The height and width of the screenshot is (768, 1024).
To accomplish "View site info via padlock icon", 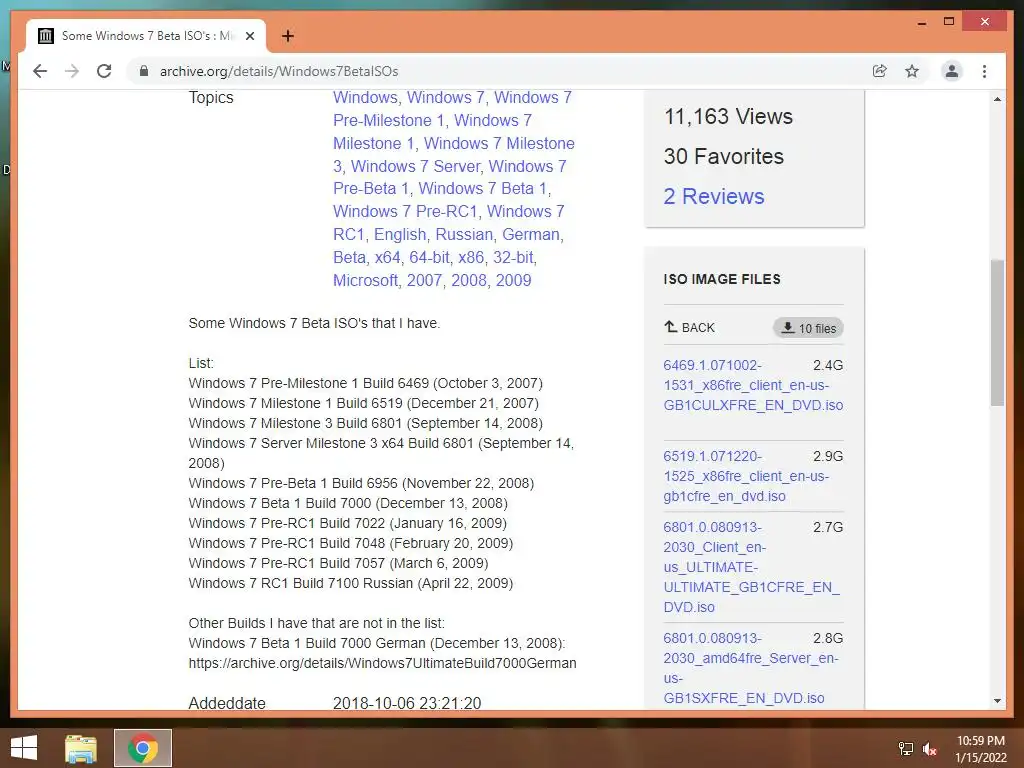I will [x=144, y=71].
